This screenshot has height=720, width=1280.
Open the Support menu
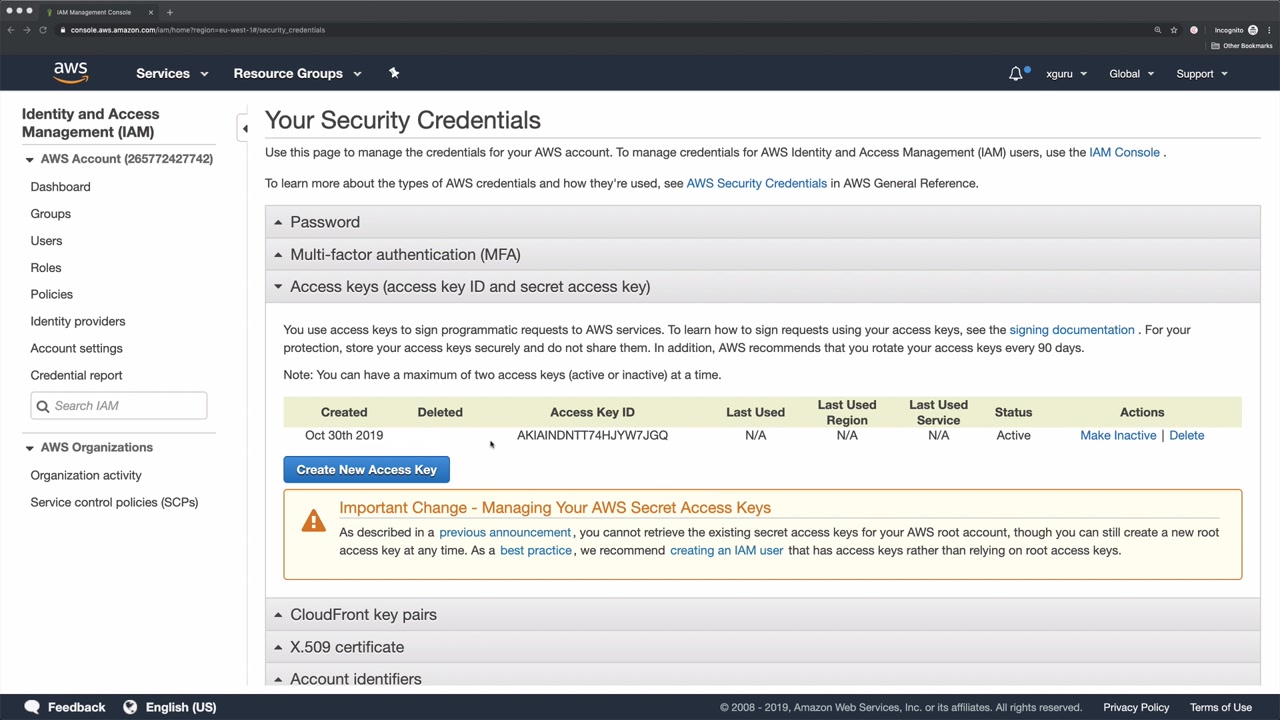pyautogui.click(x=1201, y=73)
